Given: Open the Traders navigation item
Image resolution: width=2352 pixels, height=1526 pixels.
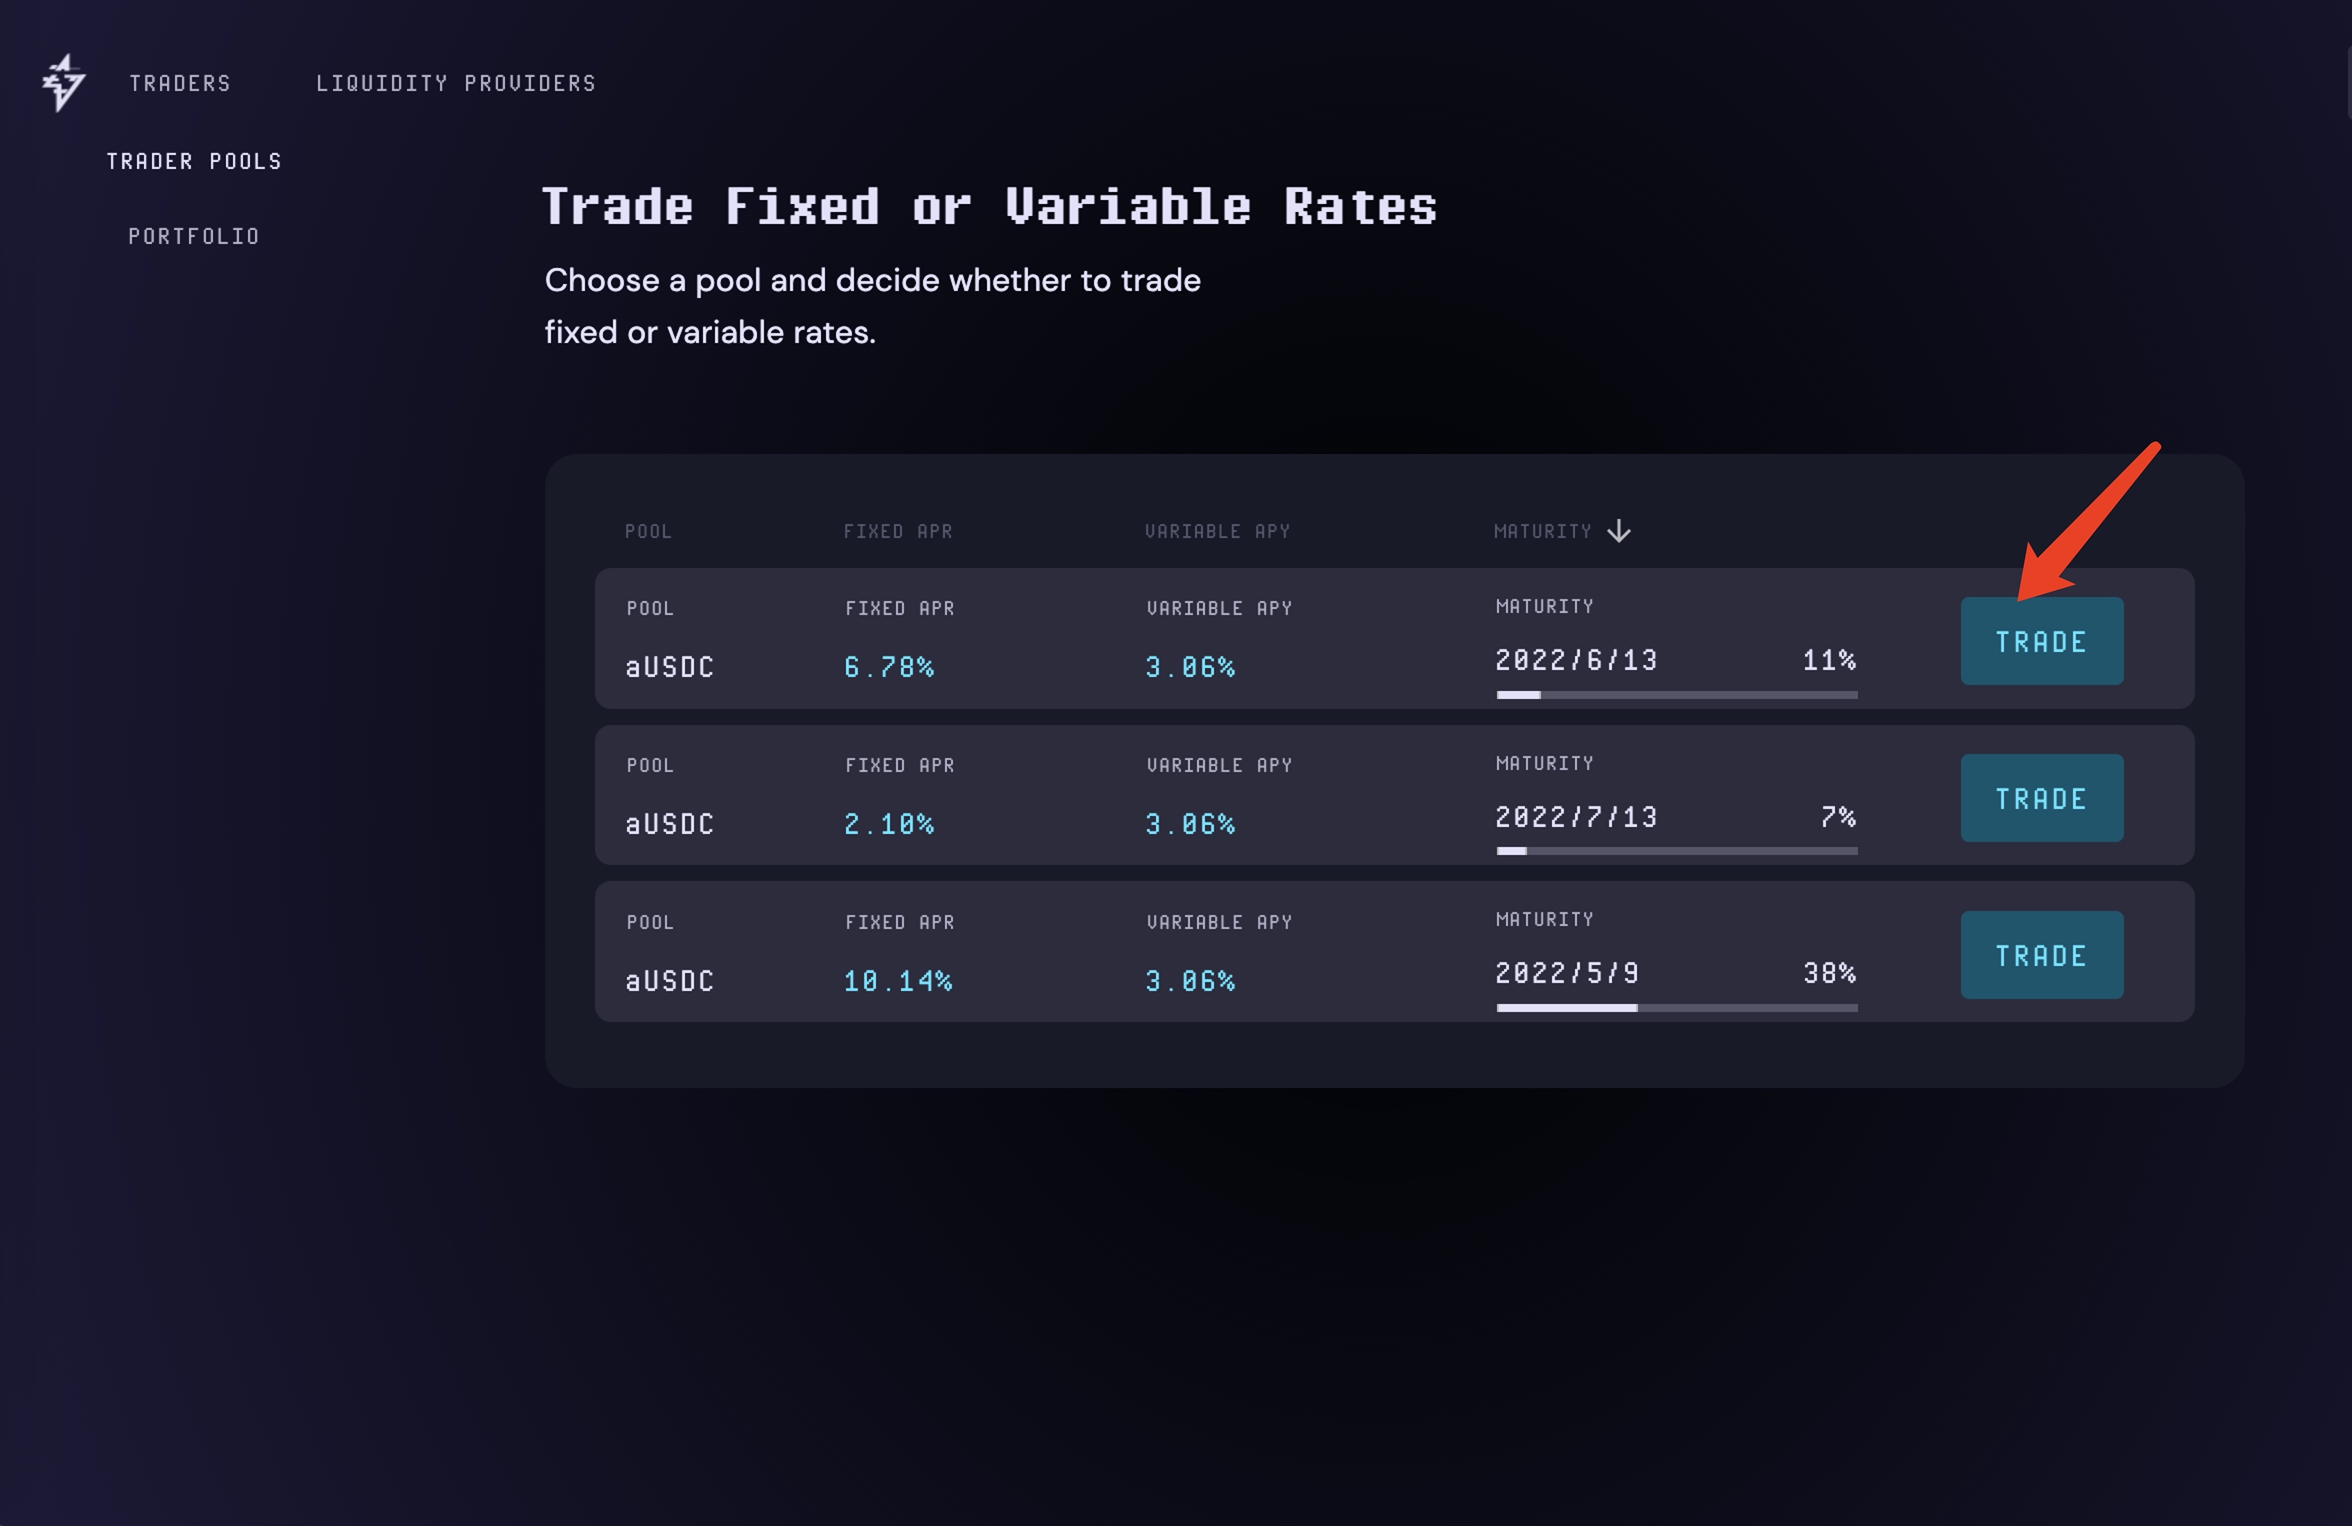Looking at the screenshot, I should point(180,83).
